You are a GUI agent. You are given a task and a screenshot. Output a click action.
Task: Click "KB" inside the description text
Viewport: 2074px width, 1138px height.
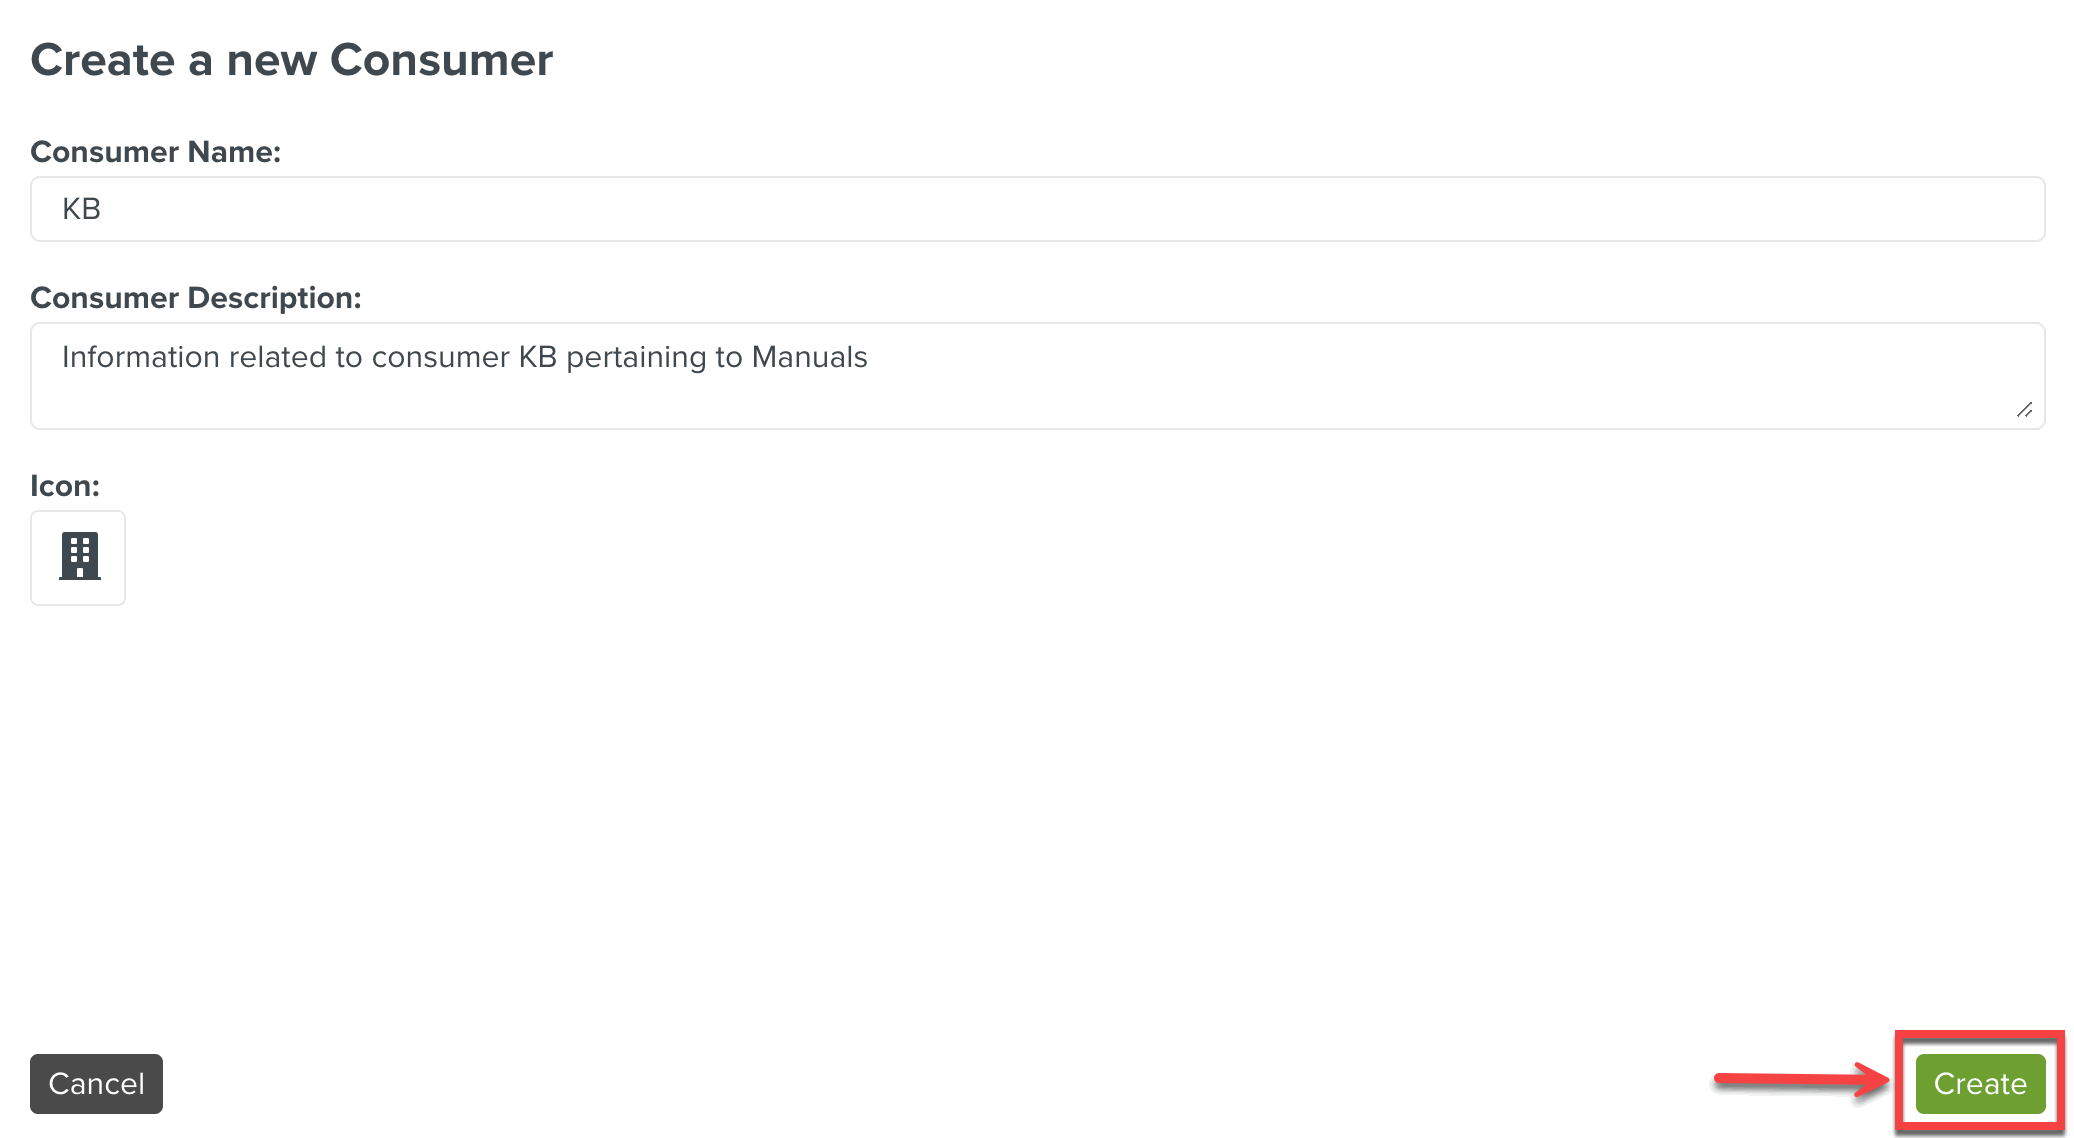point(537,357)
